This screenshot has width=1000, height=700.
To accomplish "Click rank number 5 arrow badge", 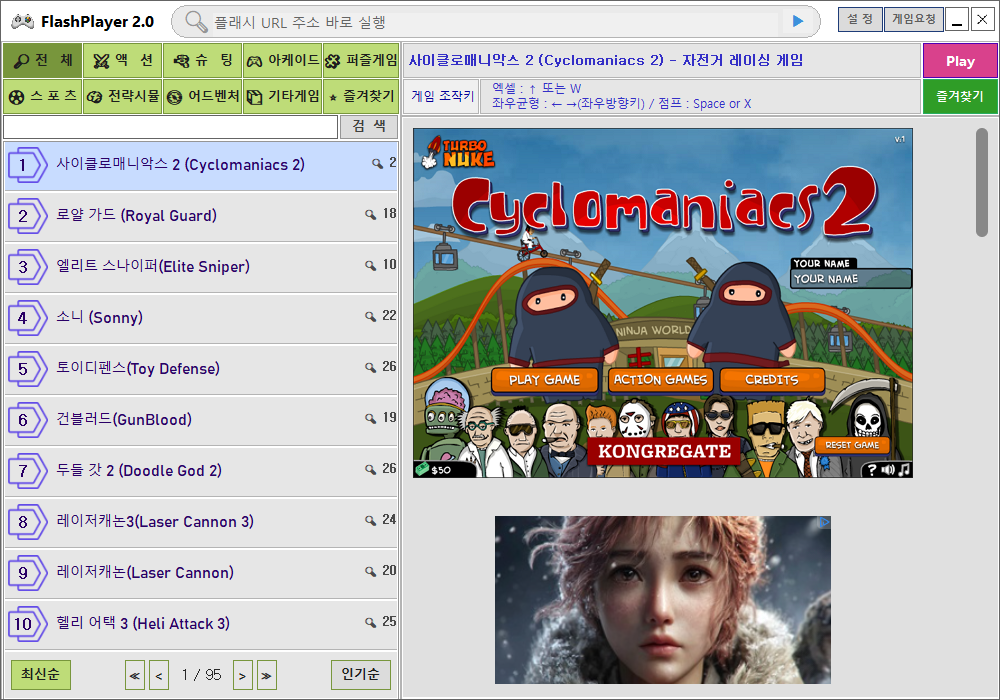I will (27, 369).
